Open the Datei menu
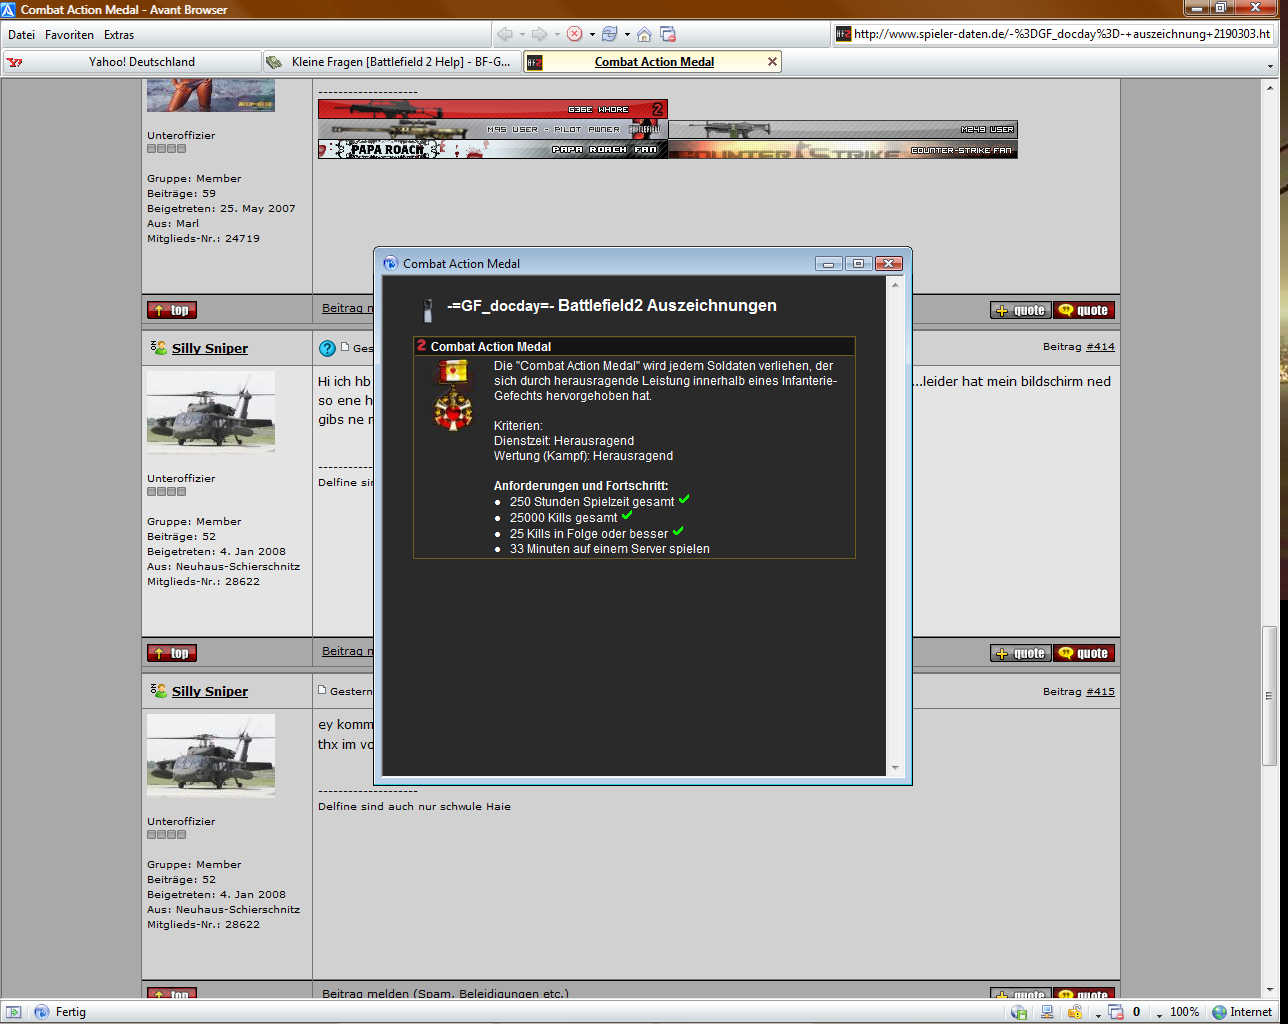Screen dimensions: 1288x1024 [21, 35]
